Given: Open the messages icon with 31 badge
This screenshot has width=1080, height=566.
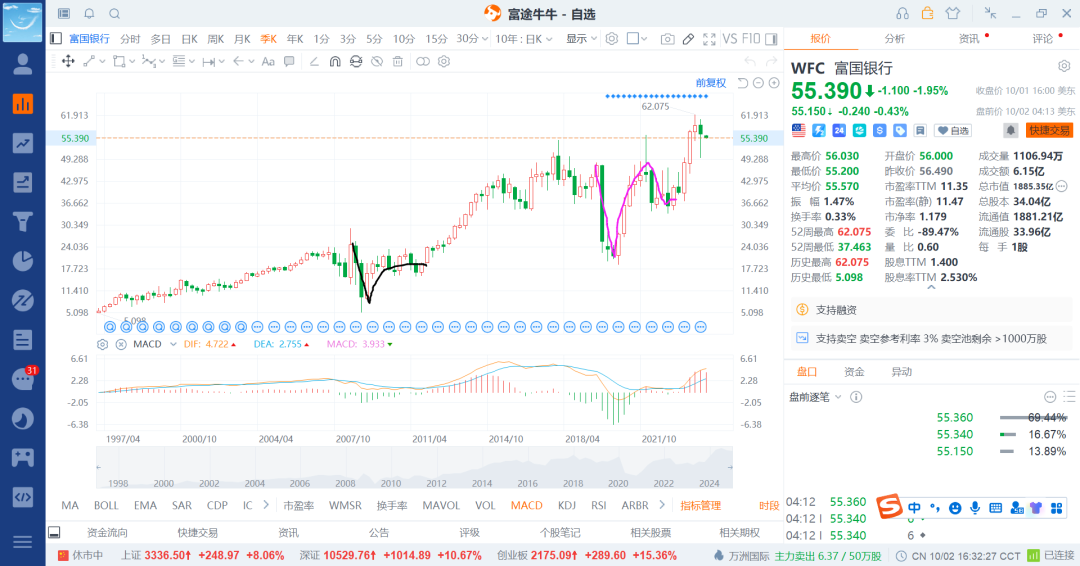Looking at the screenshot, I should 23,379.
